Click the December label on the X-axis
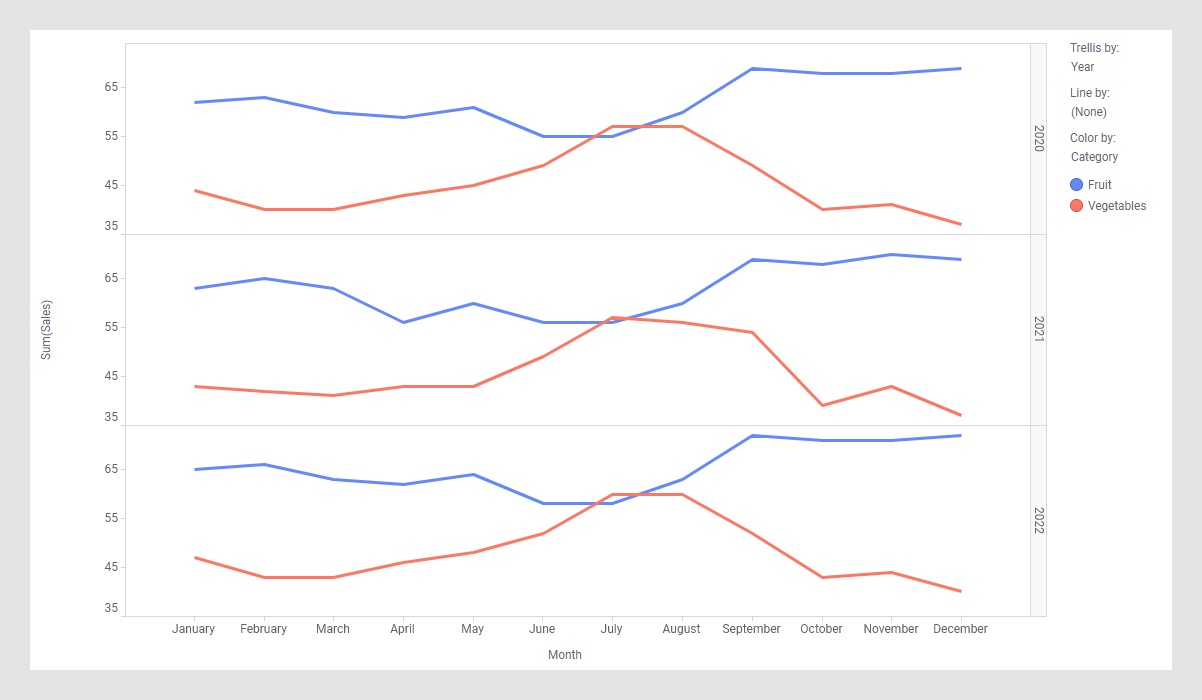This screenshot has width=1202, height=700. [960, 629]
